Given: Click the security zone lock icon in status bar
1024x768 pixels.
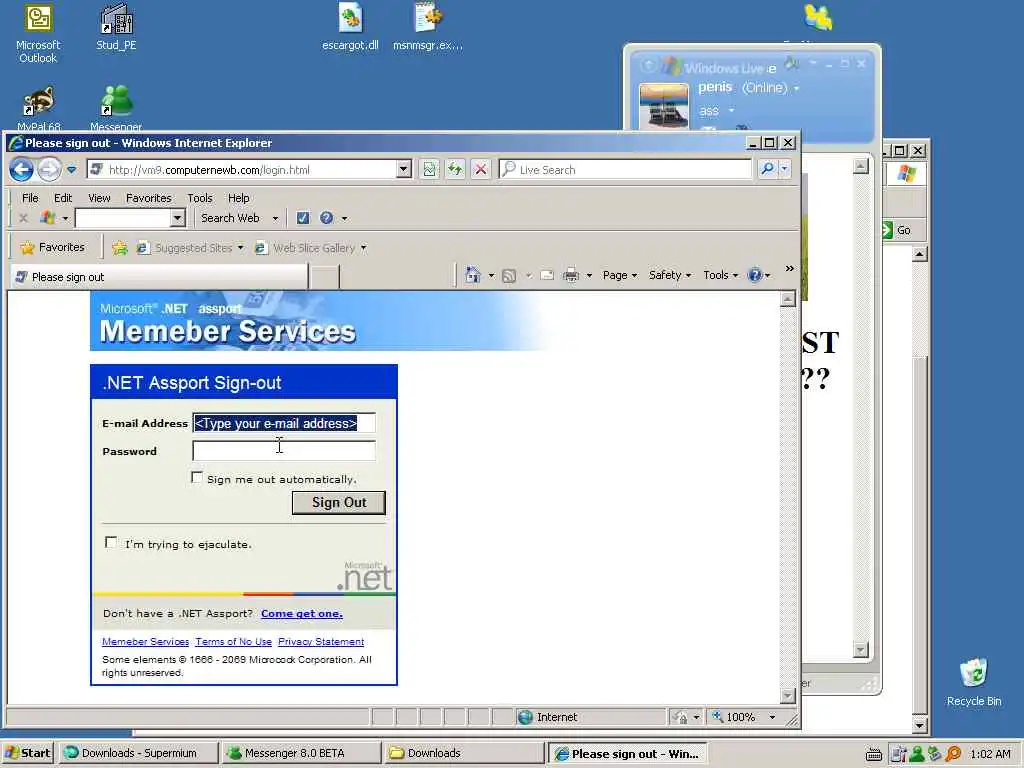Looking at the screenshot, I should (x=680, y=717).
